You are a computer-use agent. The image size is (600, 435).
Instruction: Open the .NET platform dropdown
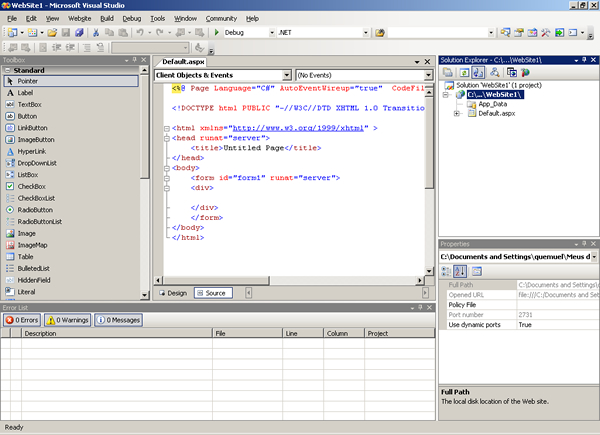[x=366, y=33]
